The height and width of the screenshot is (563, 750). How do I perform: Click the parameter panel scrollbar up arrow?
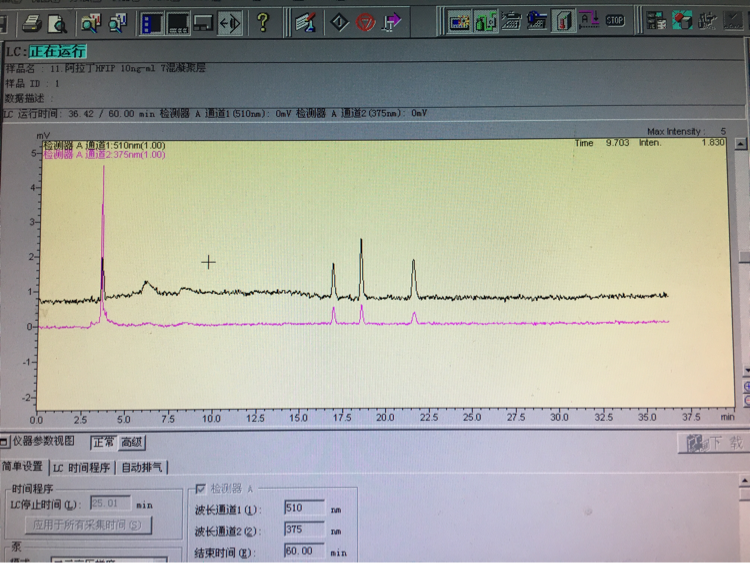tap(745, 480)
